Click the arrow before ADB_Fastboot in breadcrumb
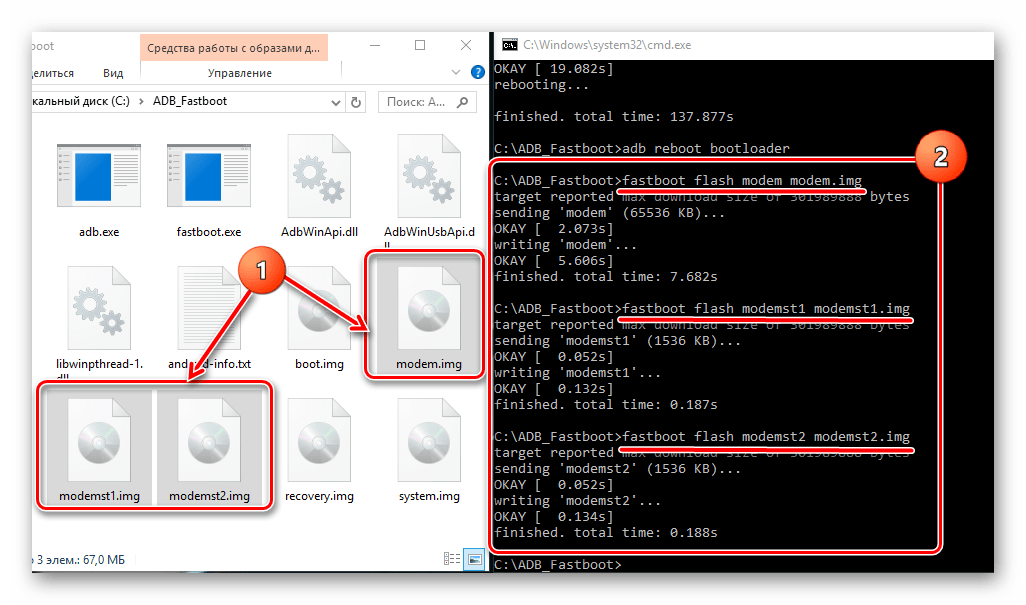Image resolution: width=1026 pixels, height=605 pixels. point(141,101)
